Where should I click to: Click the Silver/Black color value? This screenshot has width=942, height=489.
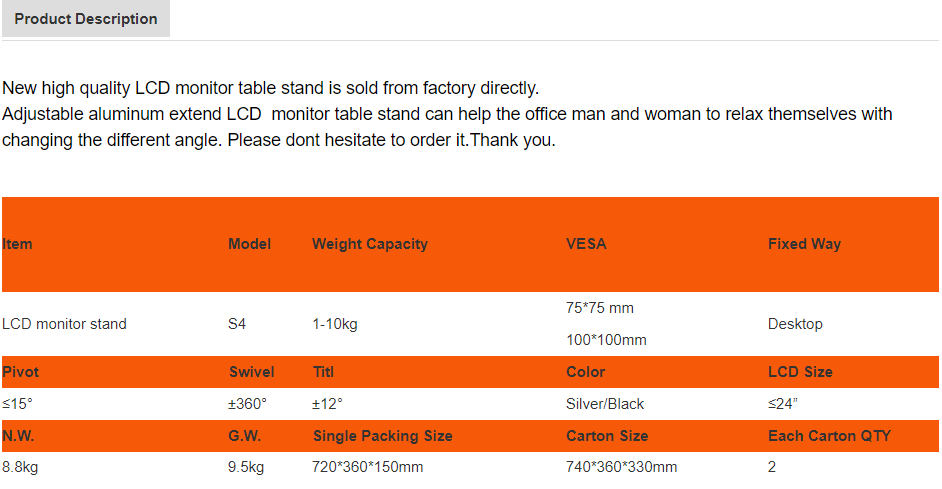605,404
